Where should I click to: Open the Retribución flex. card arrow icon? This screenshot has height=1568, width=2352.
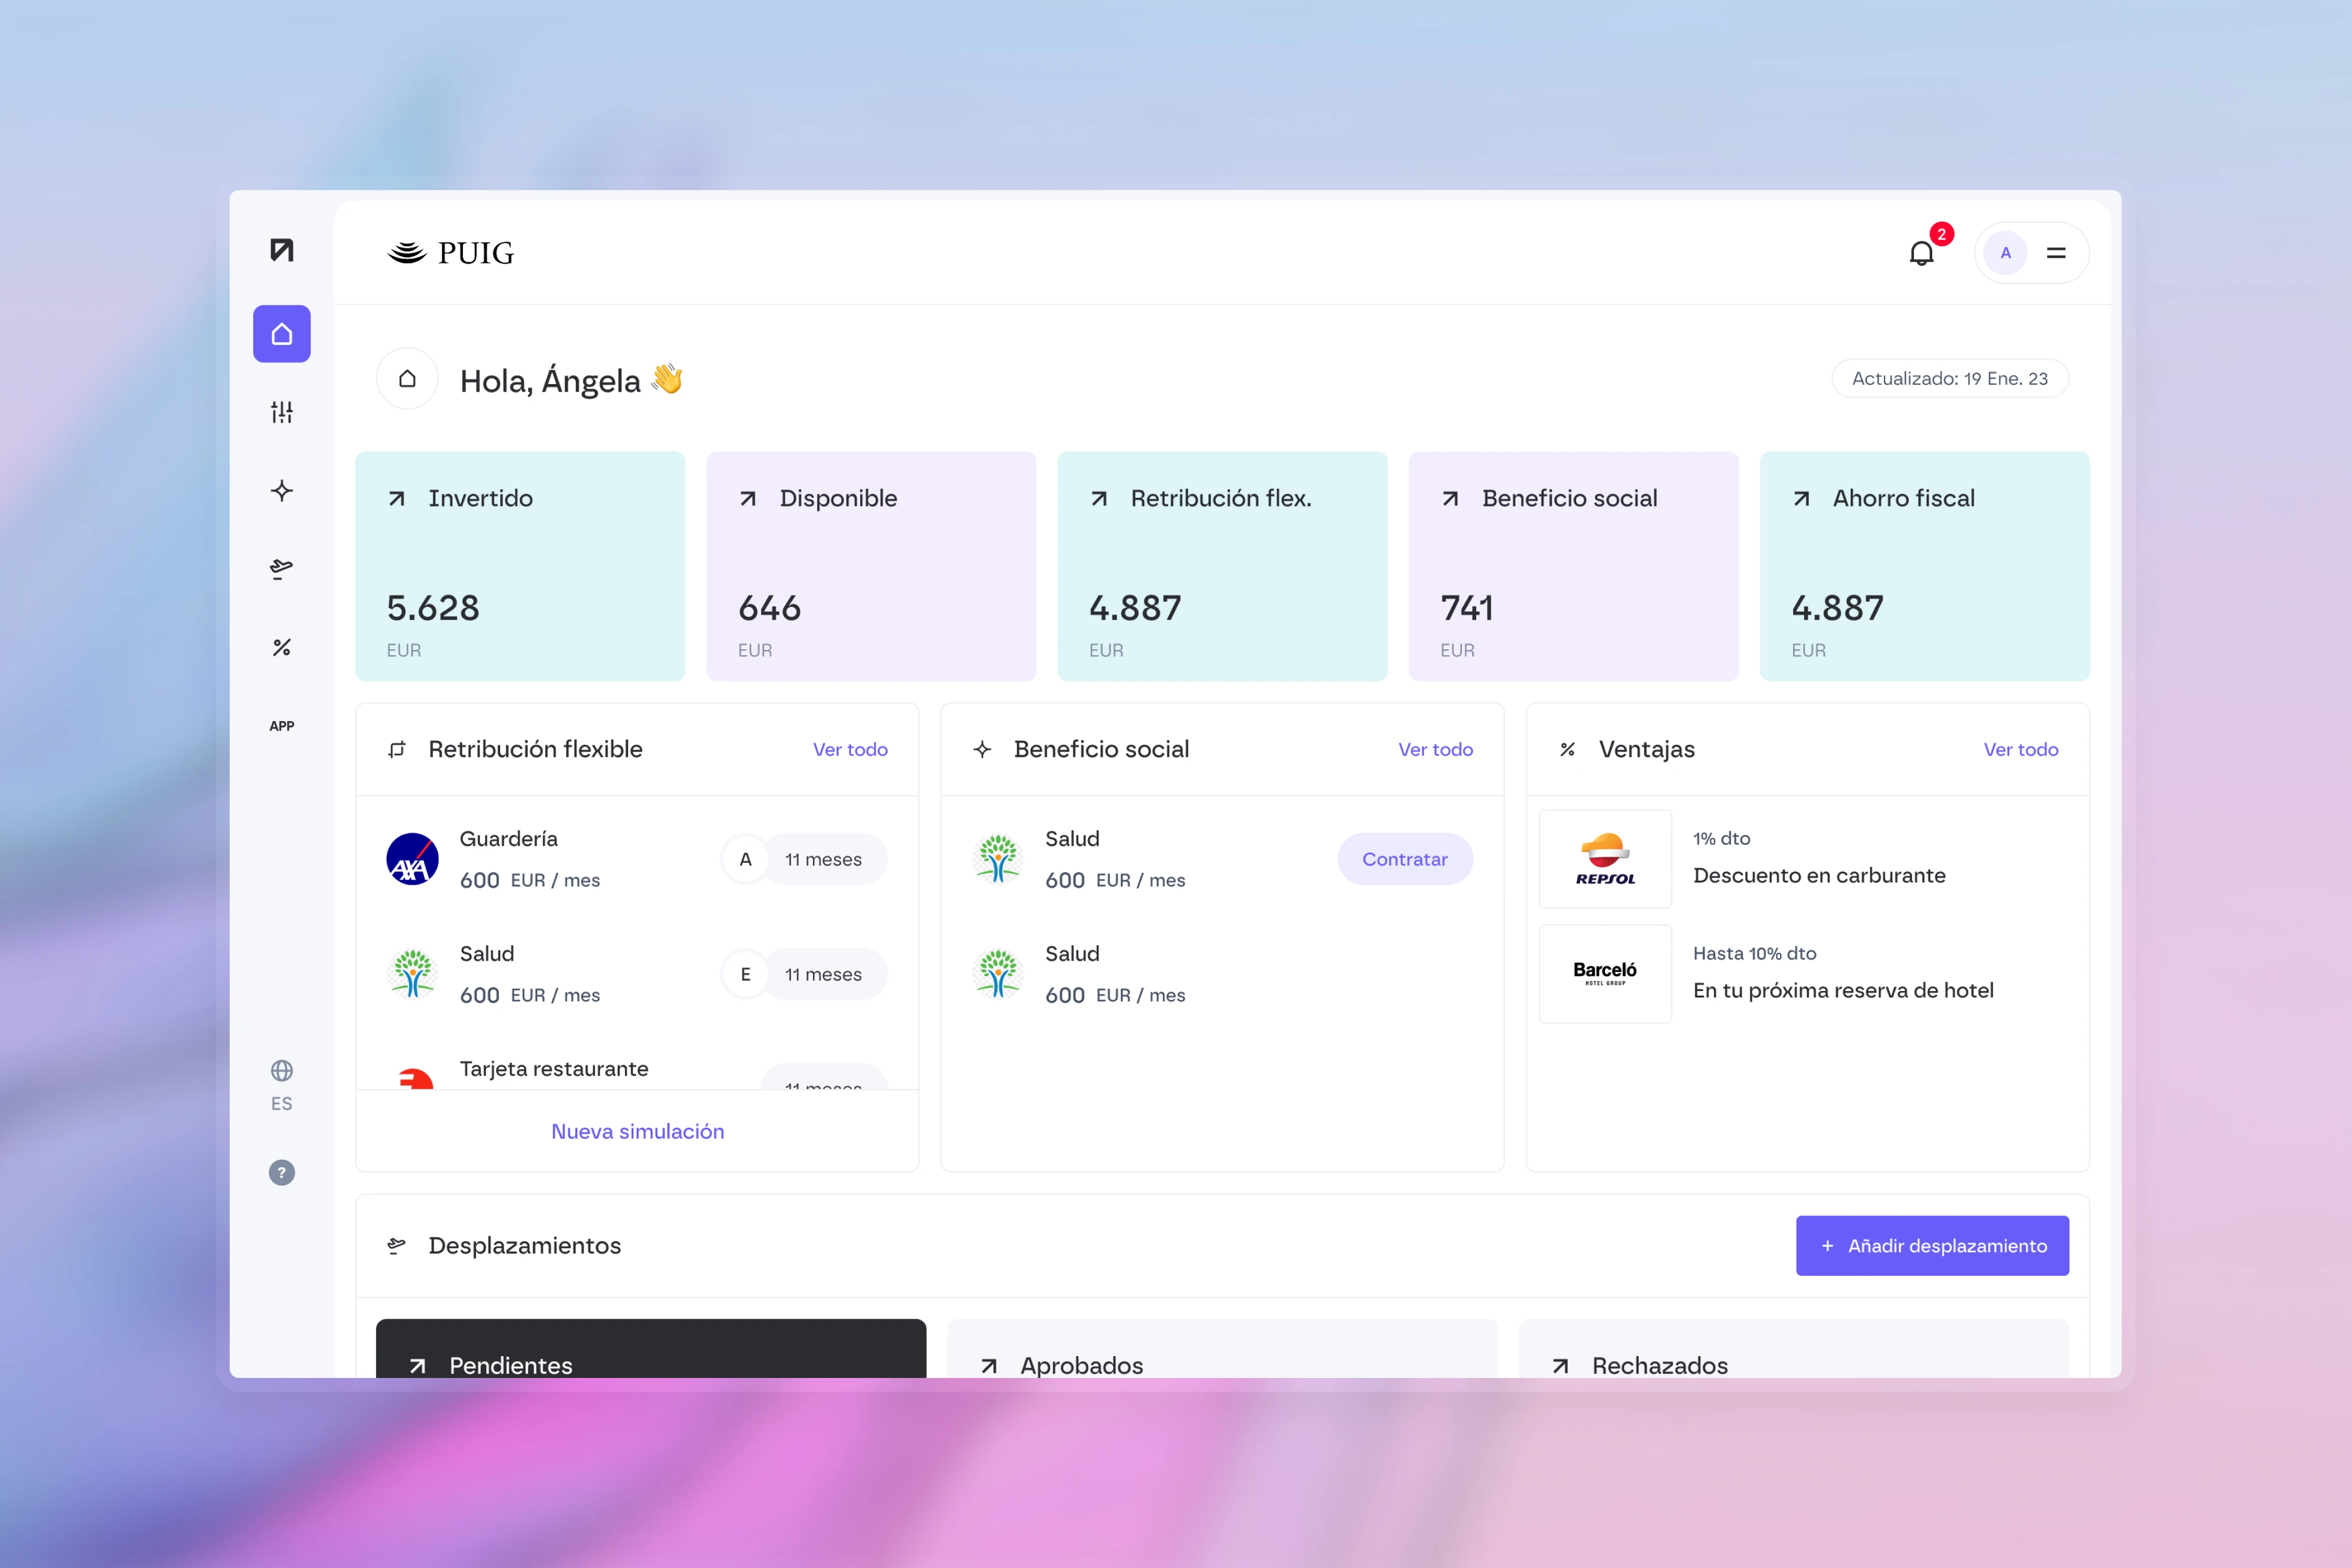pos(1099,498)
